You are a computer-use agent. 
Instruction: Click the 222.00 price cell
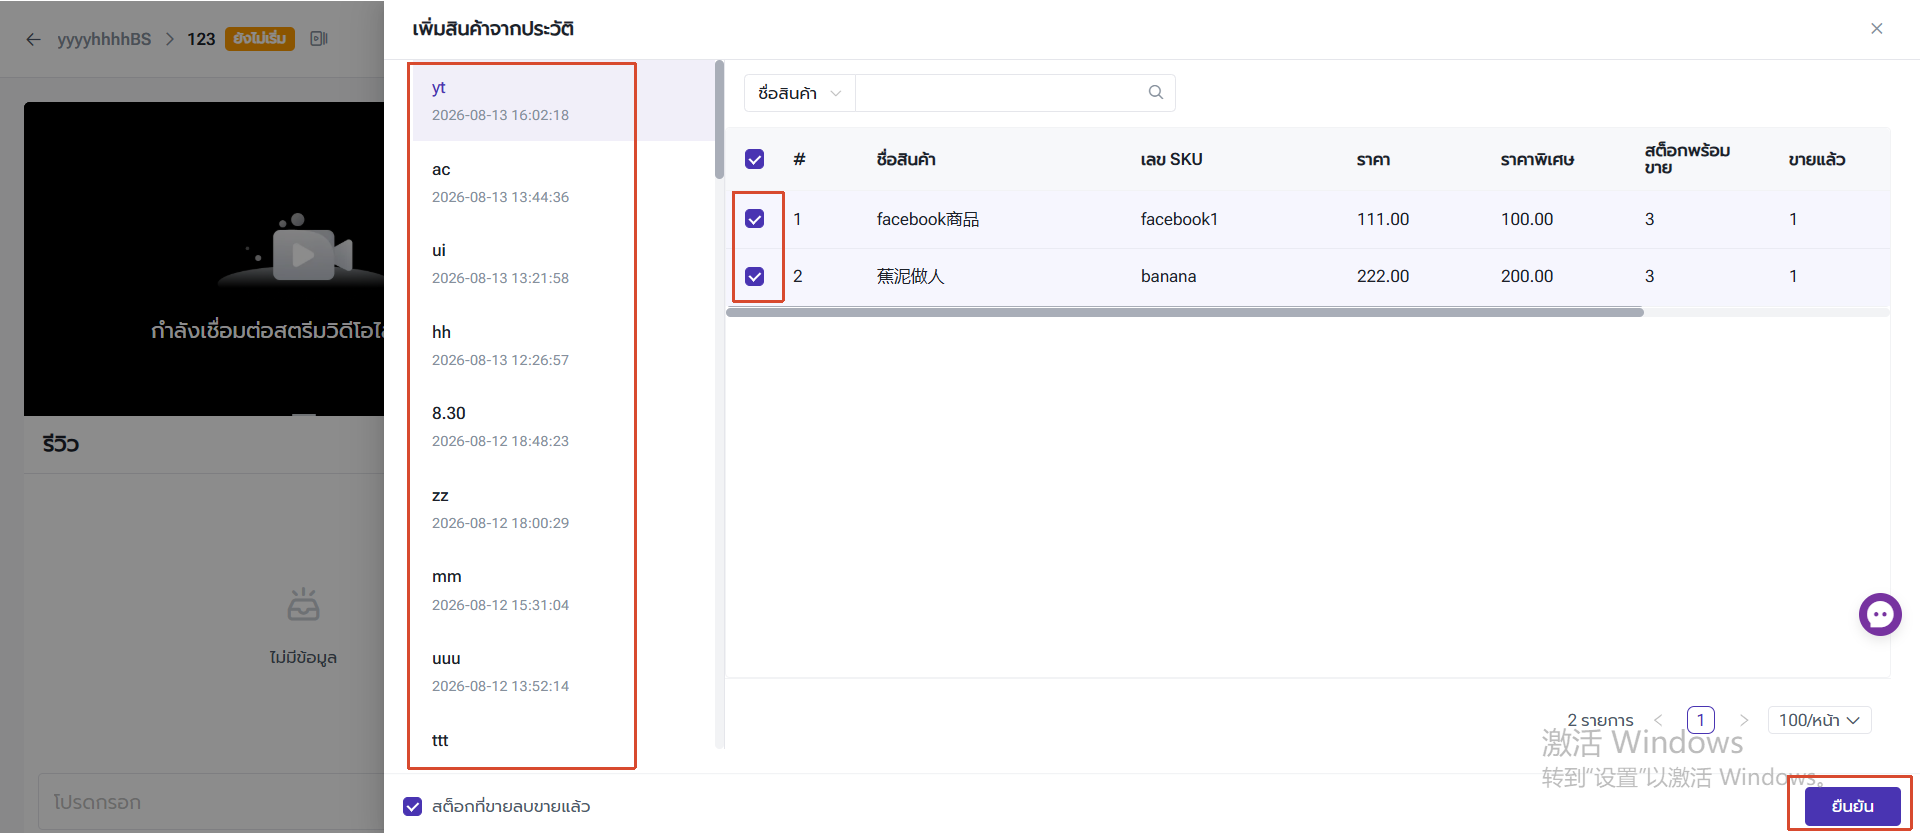(1383, 276)
